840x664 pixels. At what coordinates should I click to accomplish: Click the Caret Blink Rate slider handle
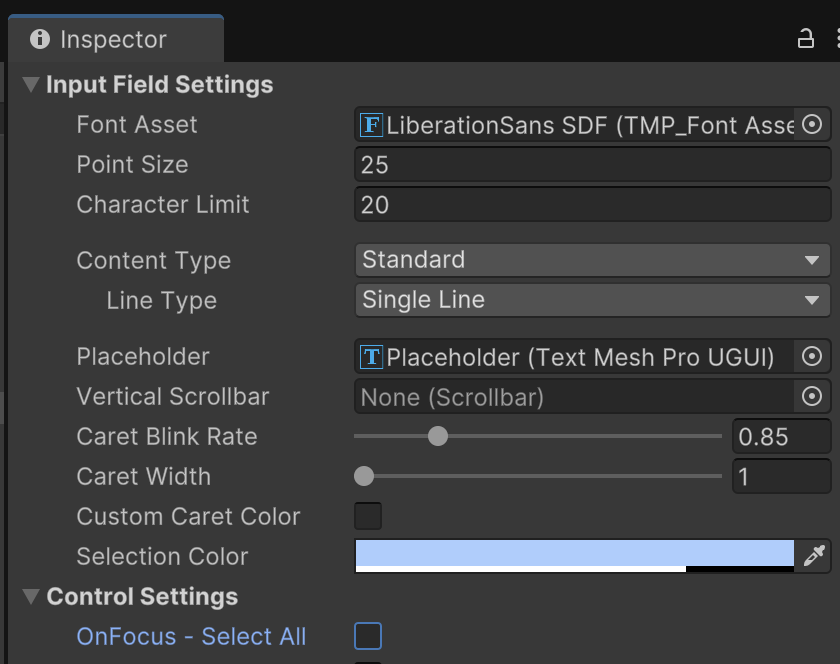point(437,436)
